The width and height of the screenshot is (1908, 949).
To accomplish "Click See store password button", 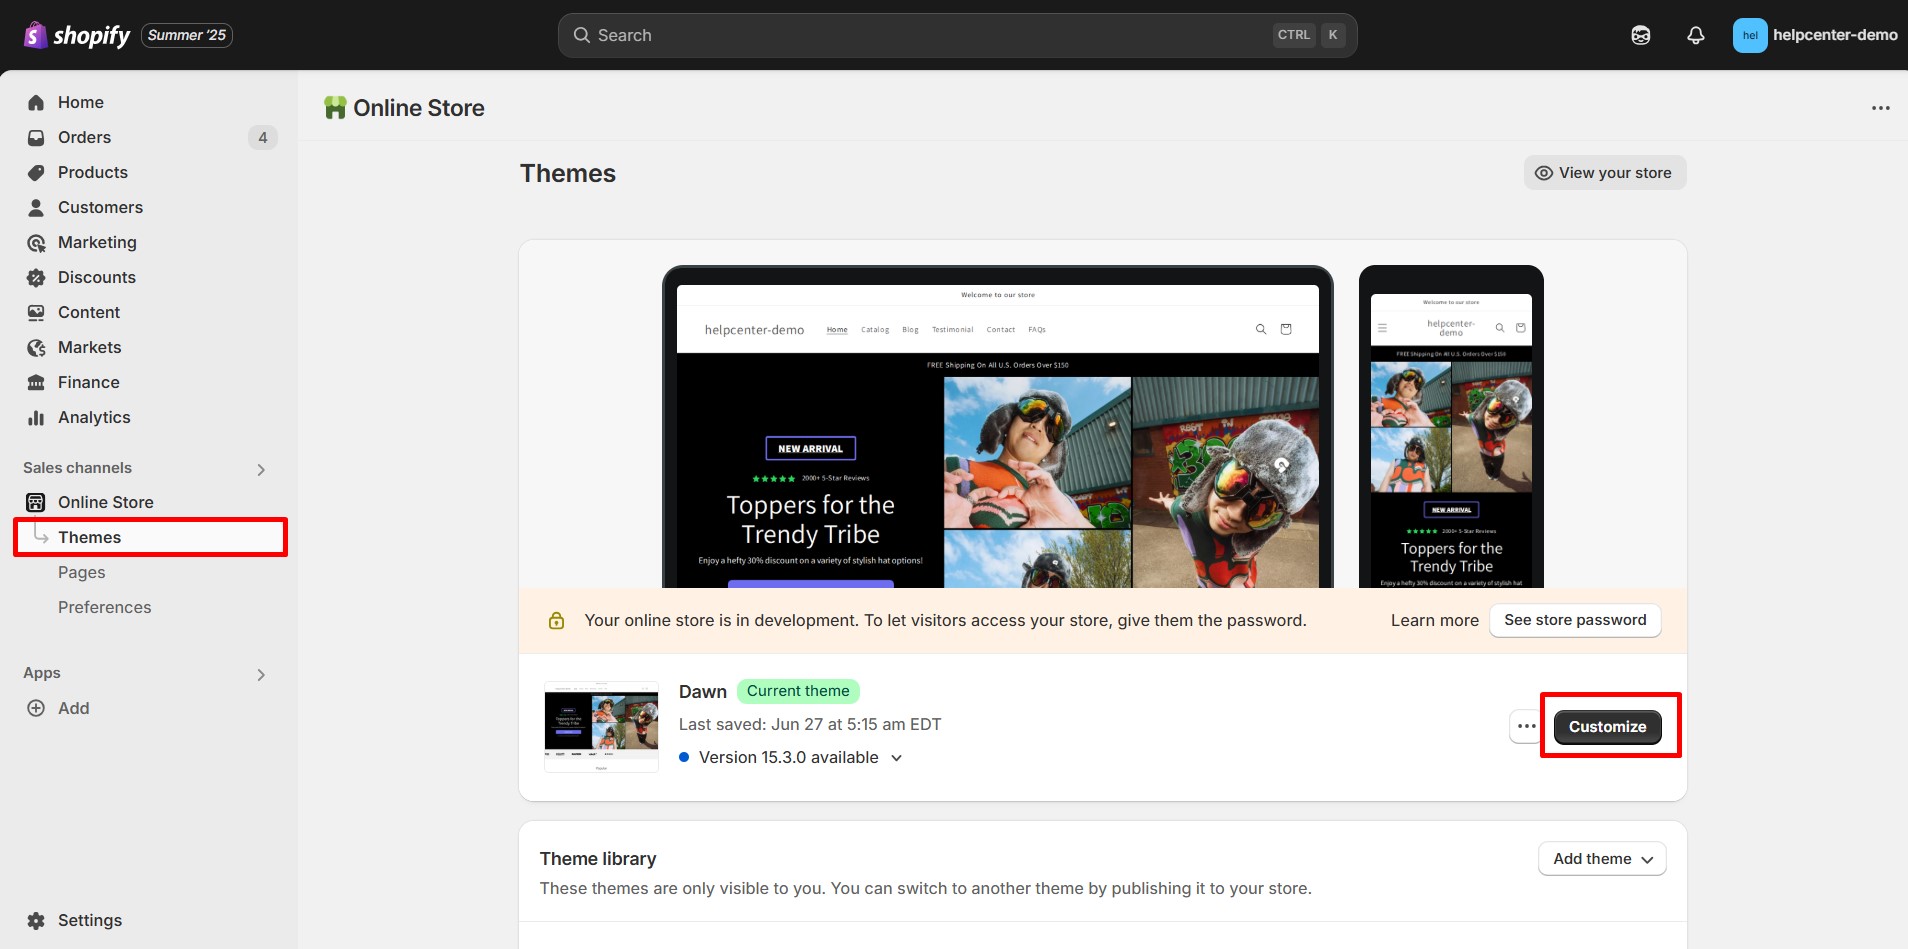I will click(x=1575, y=620).
